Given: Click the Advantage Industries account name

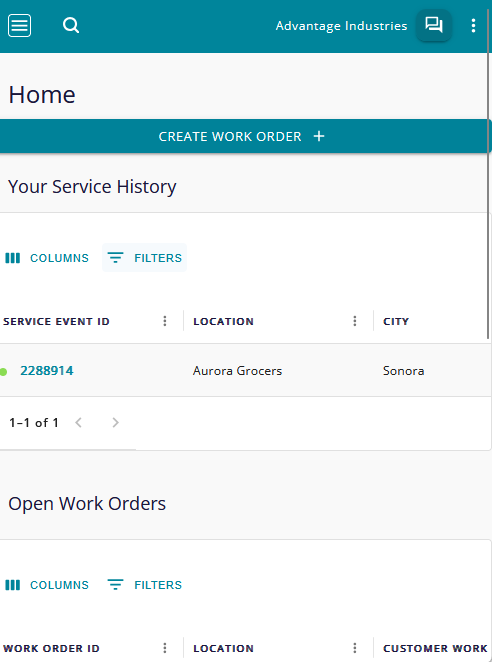Looking at the screenshot, I should pos(341,26).
